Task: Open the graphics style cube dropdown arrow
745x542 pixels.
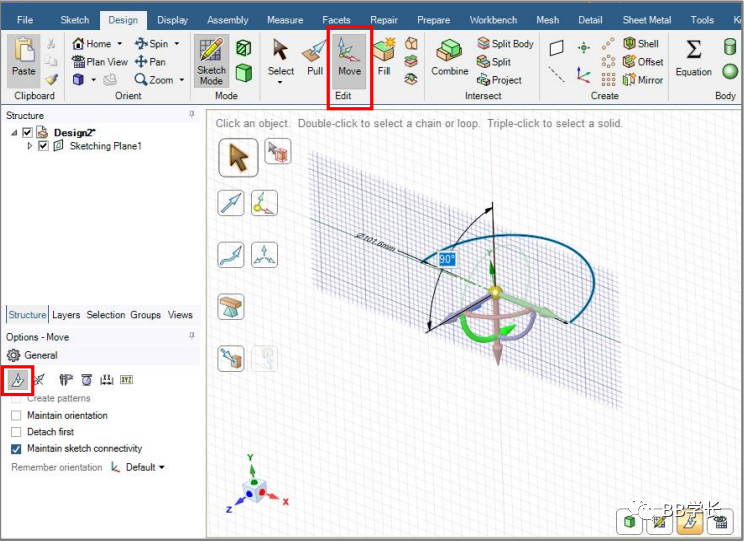Action: 94,80
